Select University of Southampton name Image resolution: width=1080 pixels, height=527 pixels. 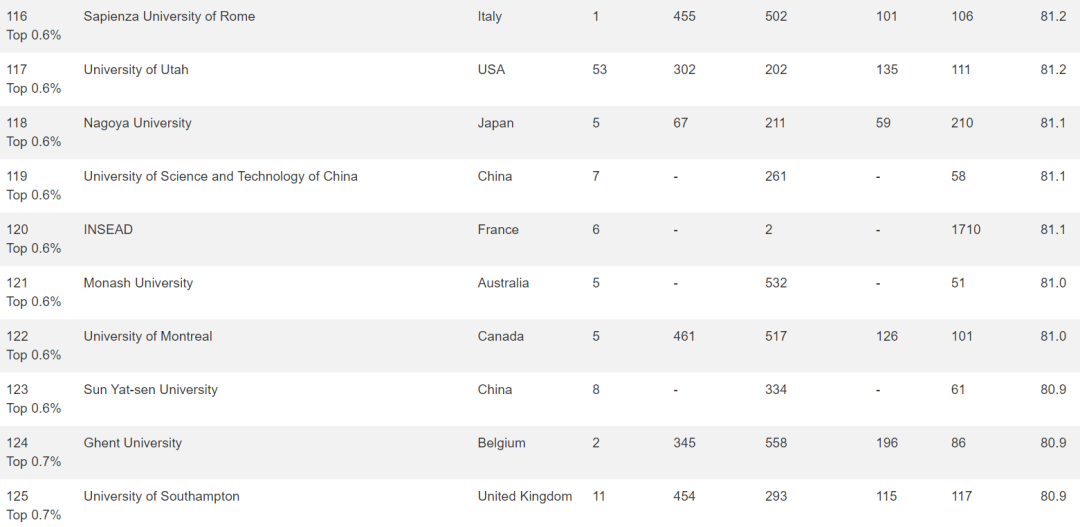coord(161,496)
